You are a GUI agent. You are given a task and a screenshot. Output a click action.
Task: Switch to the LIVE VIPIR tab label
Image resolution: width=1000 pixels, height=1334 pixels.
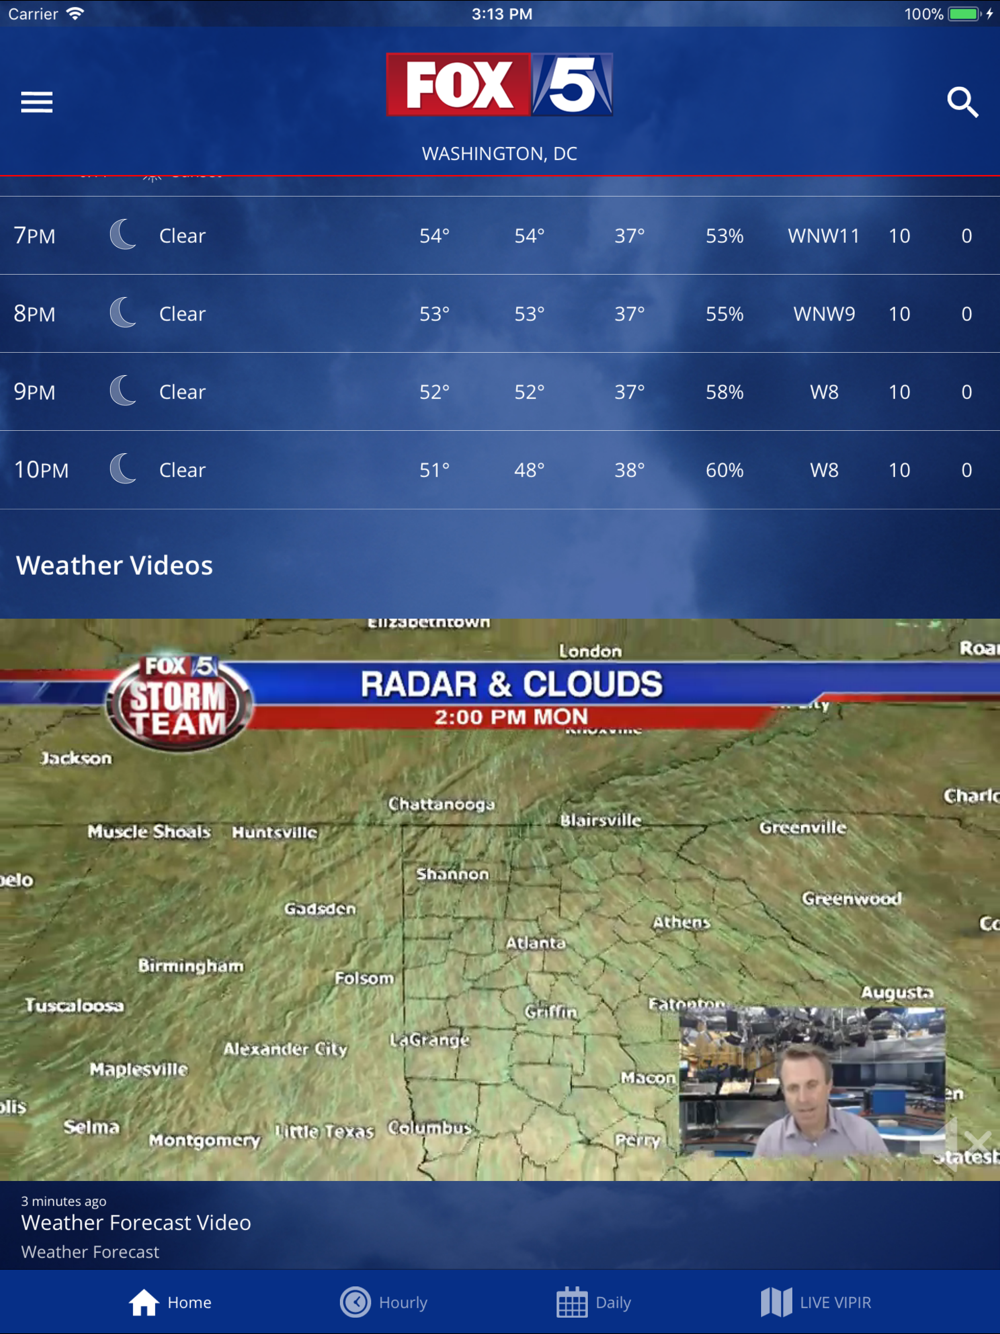click(x=835, y=1302)
